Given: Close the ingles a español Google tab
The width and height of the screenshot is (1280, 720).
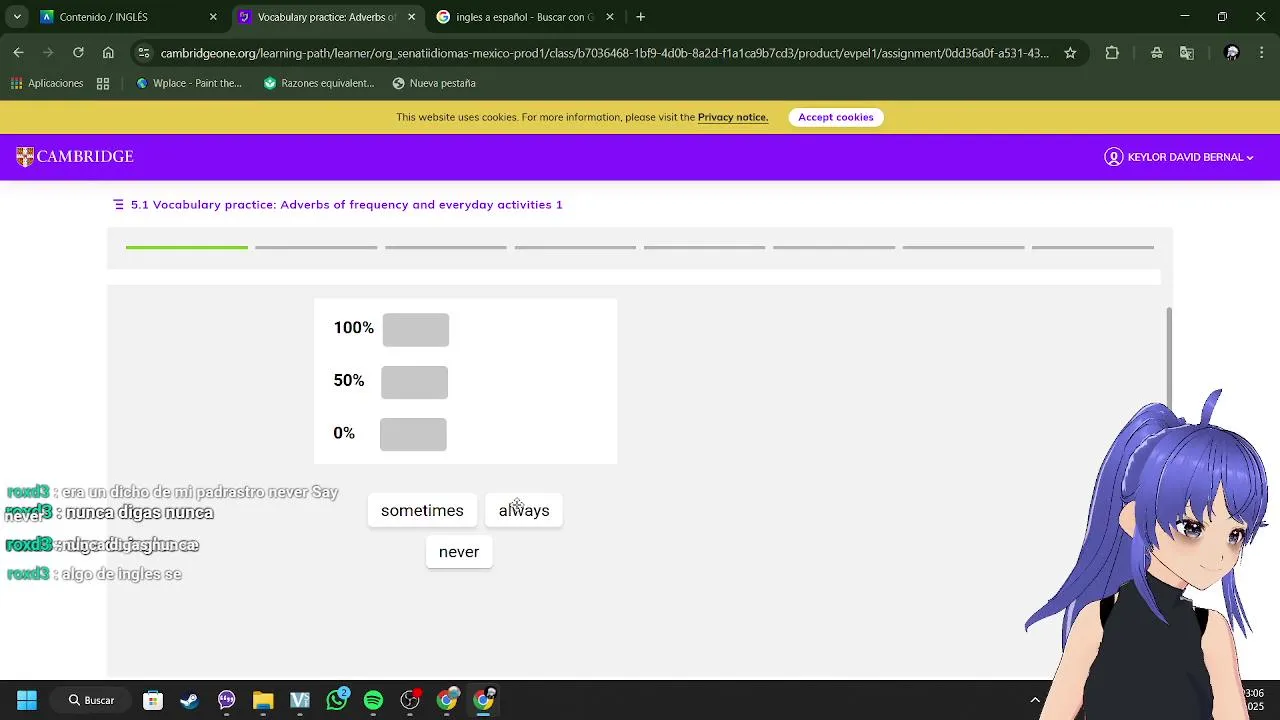Looking at the screenshot, I should (x=610, y=17).
